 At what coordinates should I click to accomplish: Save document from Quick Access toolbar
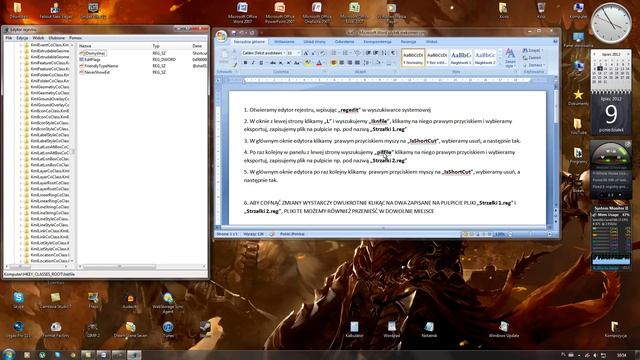pyautogui.click(x=234, y=33)
